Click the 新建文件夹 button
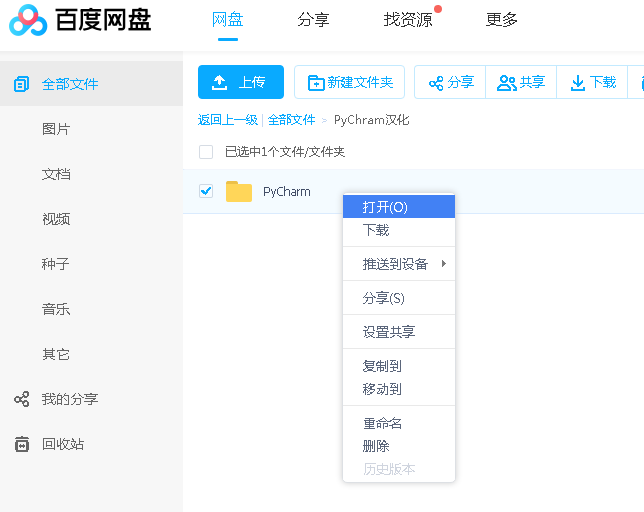Viewport: 644px width, 512px height. point(350,82)
